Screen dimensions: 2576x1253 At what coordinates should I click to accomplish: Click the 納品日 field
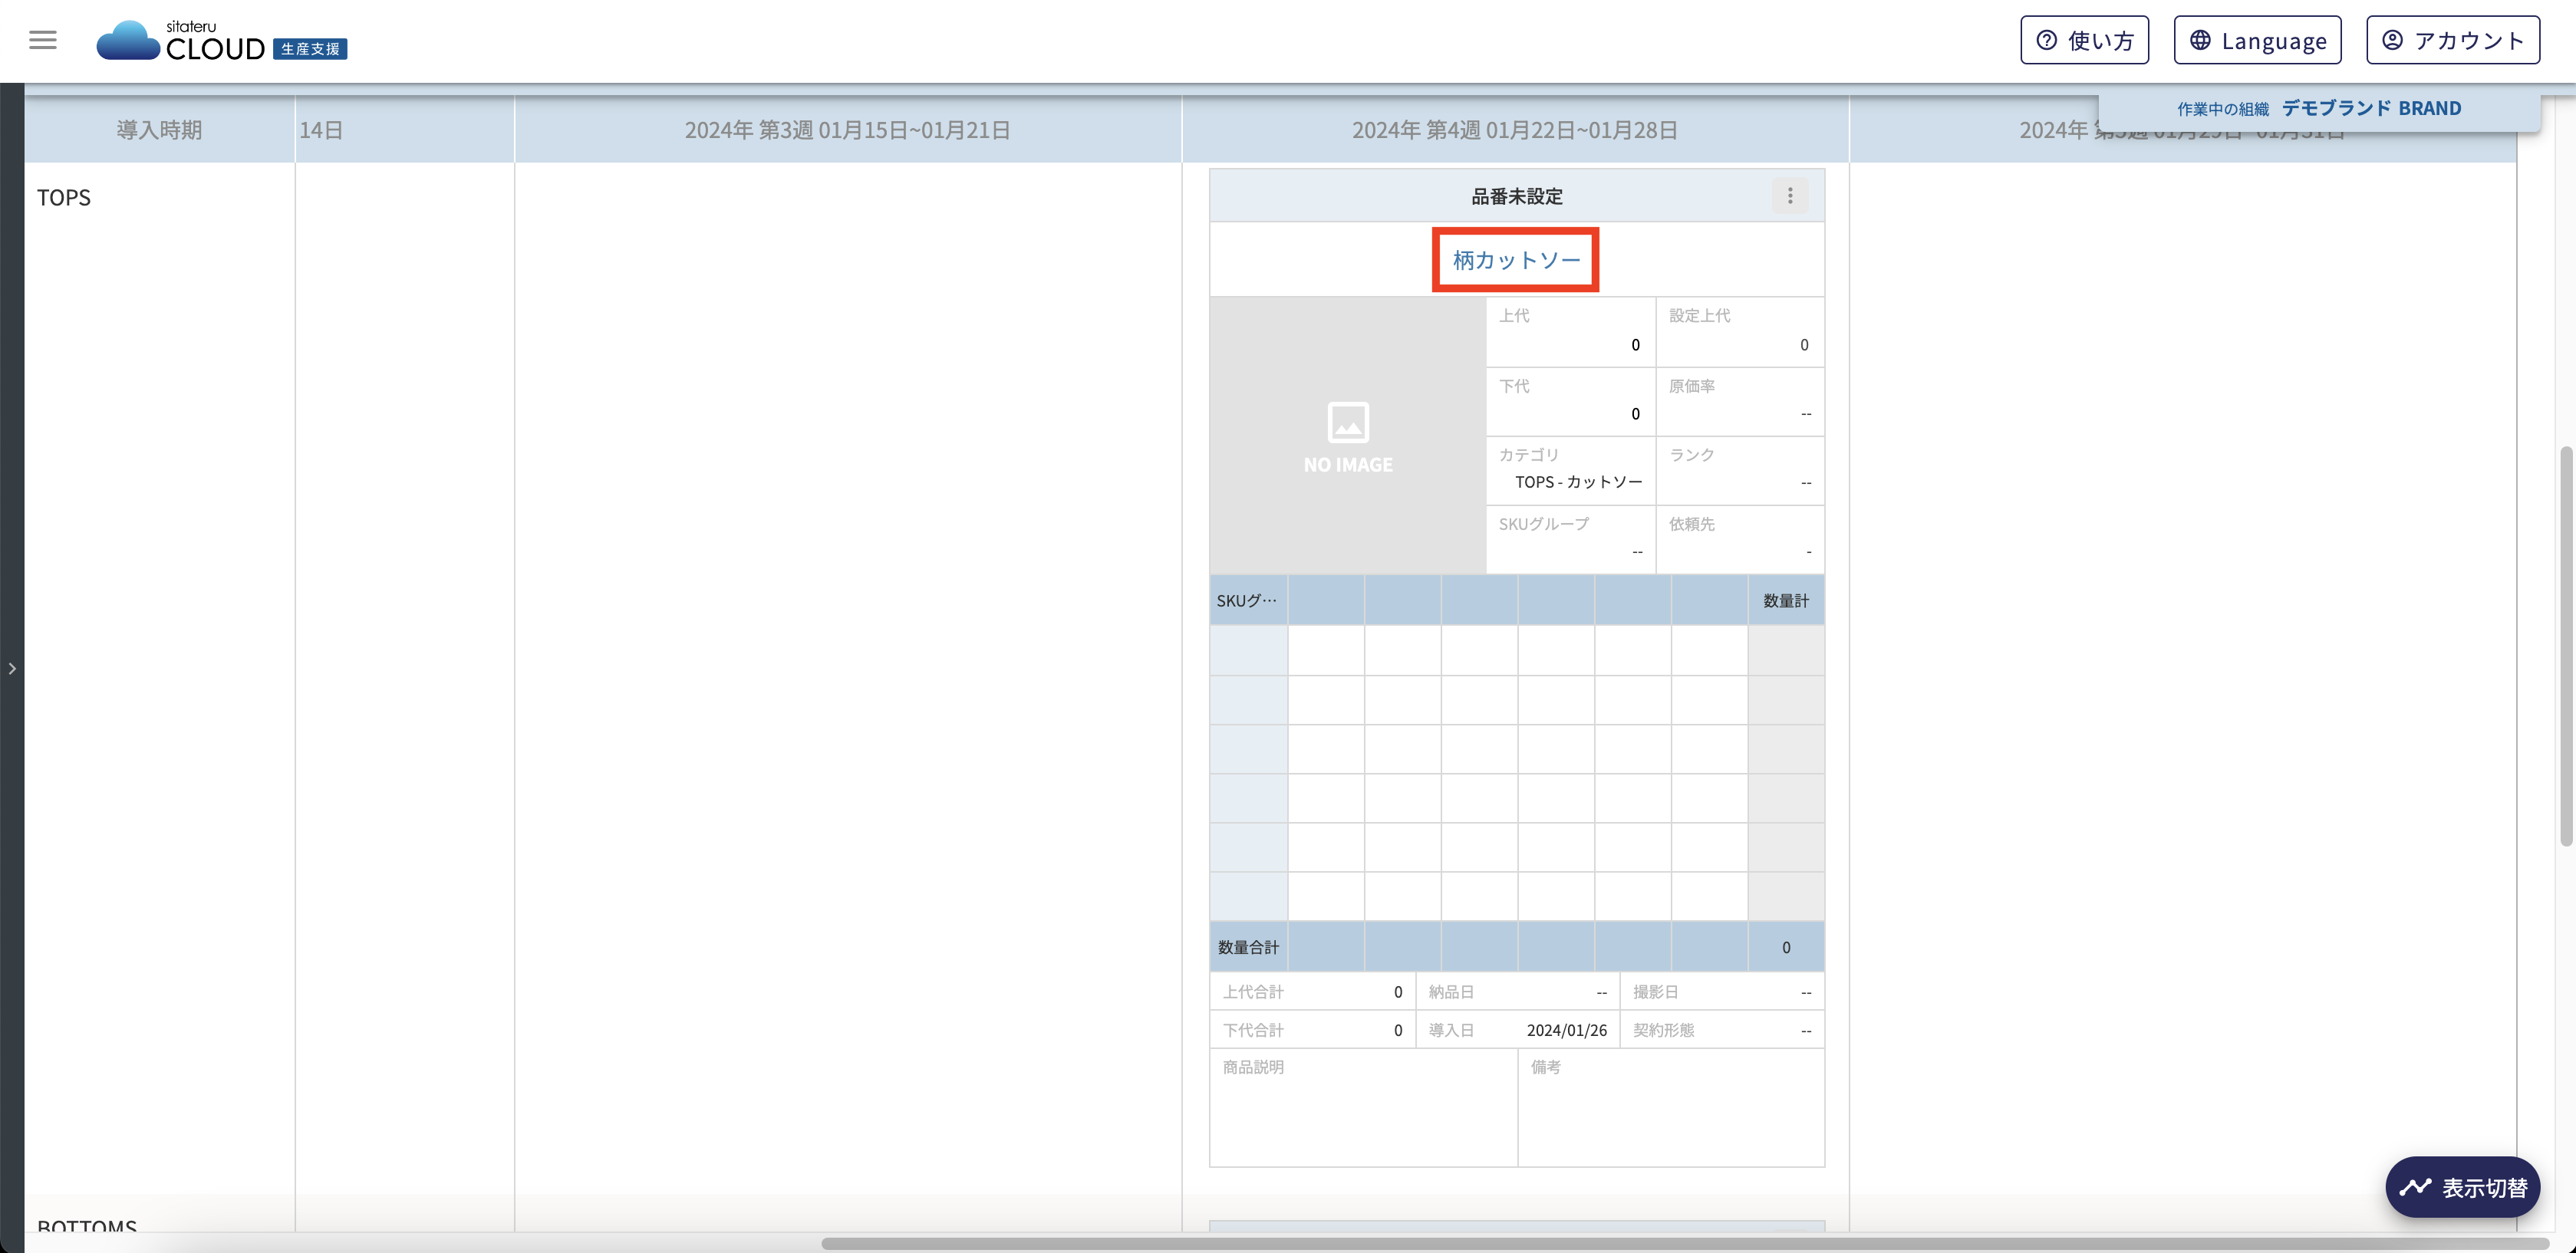pos(1518,992)
